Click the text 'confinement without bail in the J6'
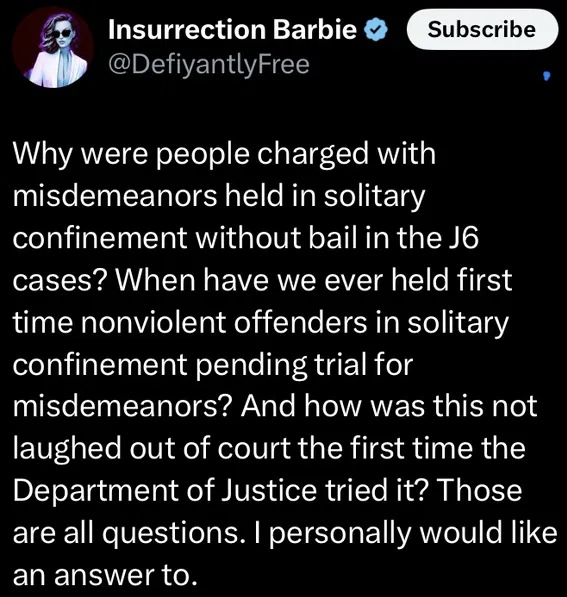The image size is (567, 597). pos(246,238)
